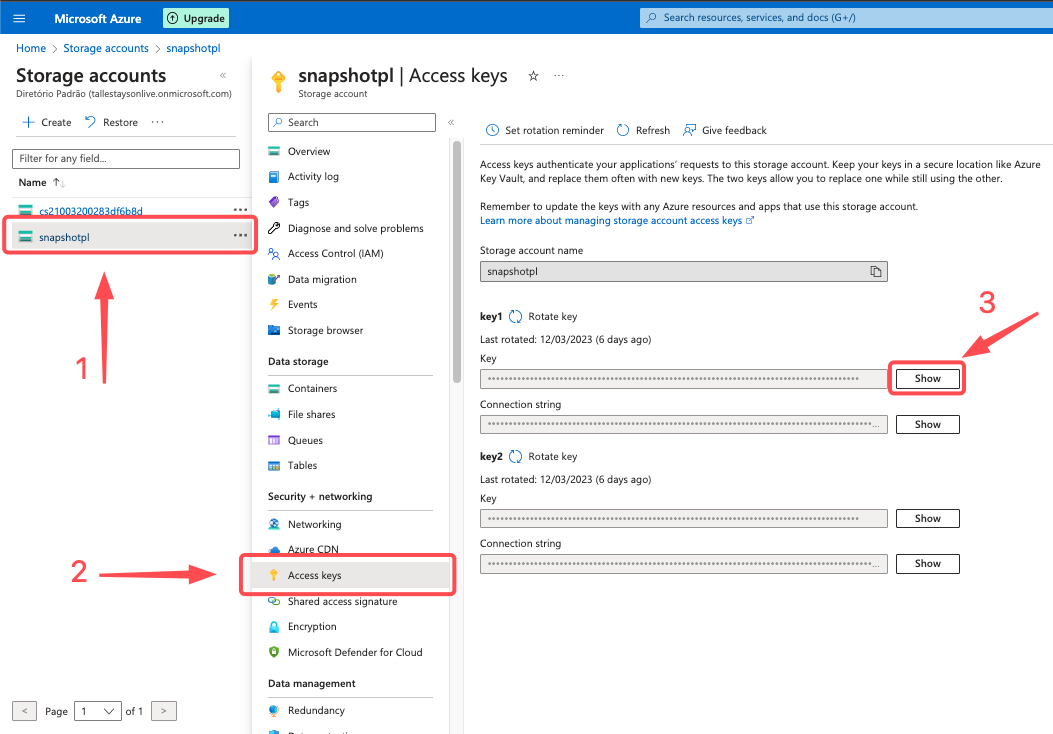Viewport: 1053px width, 734px height.
Task: Click the key1 Rotate key icon
Action: click(x=516, y=317)
